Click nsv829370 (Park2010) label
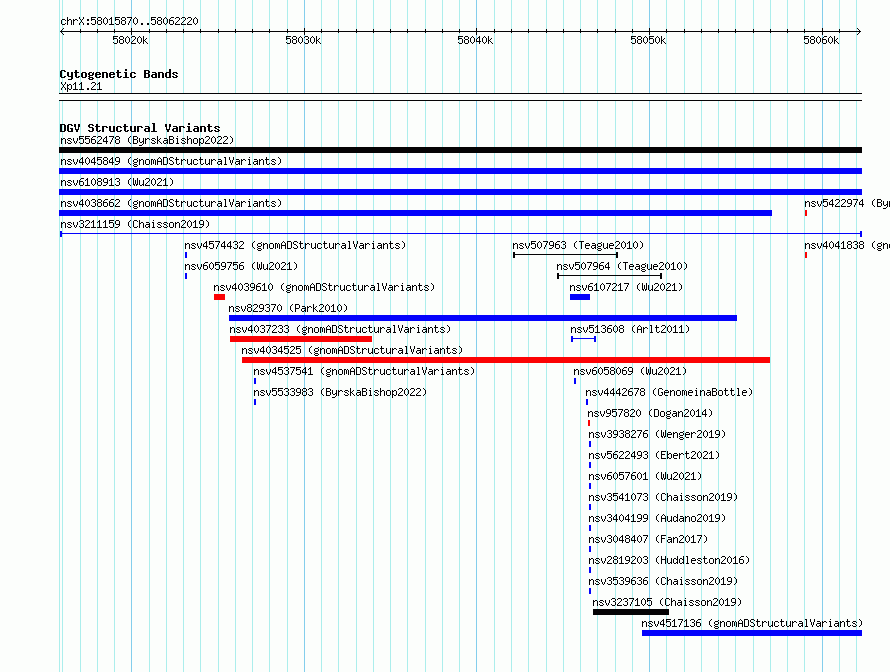 [x=288, y=308]
